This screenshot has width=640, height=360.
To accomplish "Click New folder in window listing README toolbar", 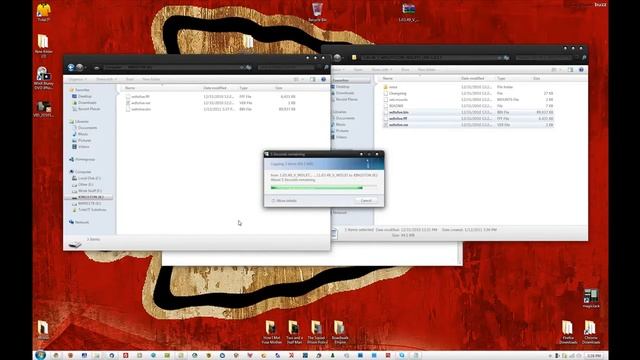I will [x=427, y=70].
